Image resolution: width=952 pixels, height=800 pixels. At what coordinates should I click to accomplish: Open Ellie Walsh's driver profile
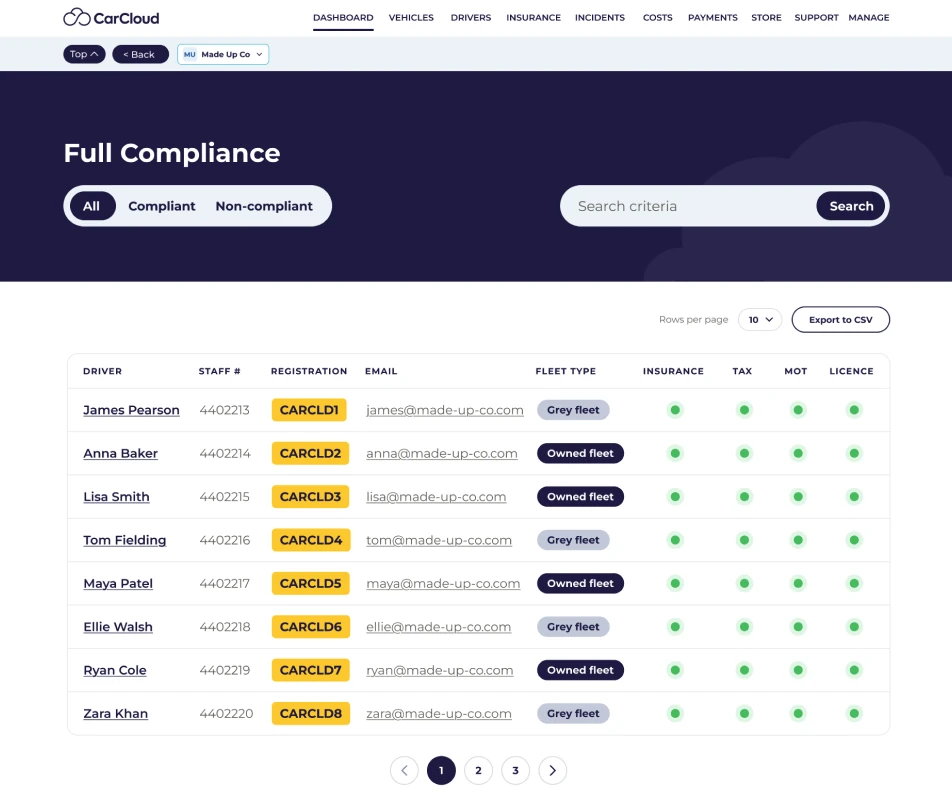(118, 626)
